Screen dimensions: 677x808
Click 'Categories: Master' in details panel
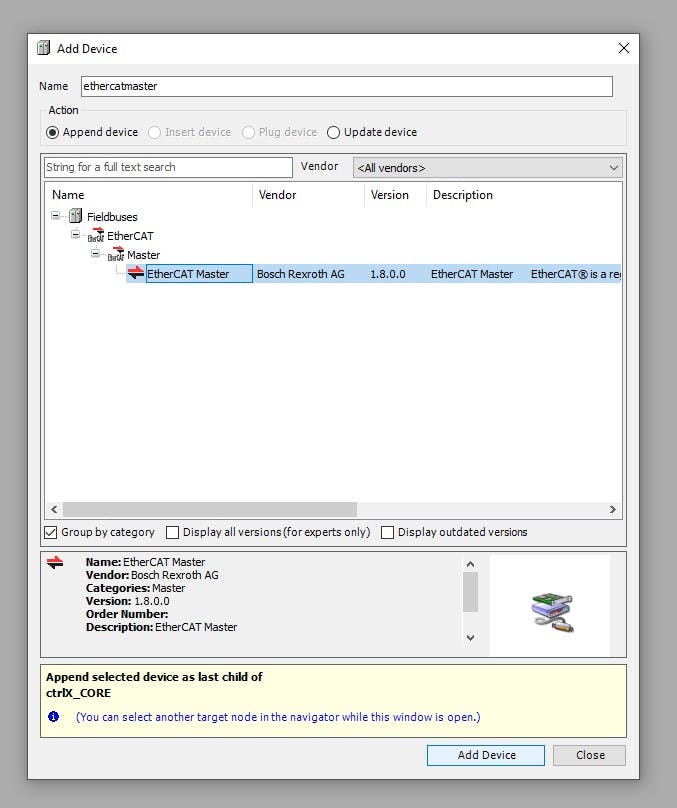point(135,588)
